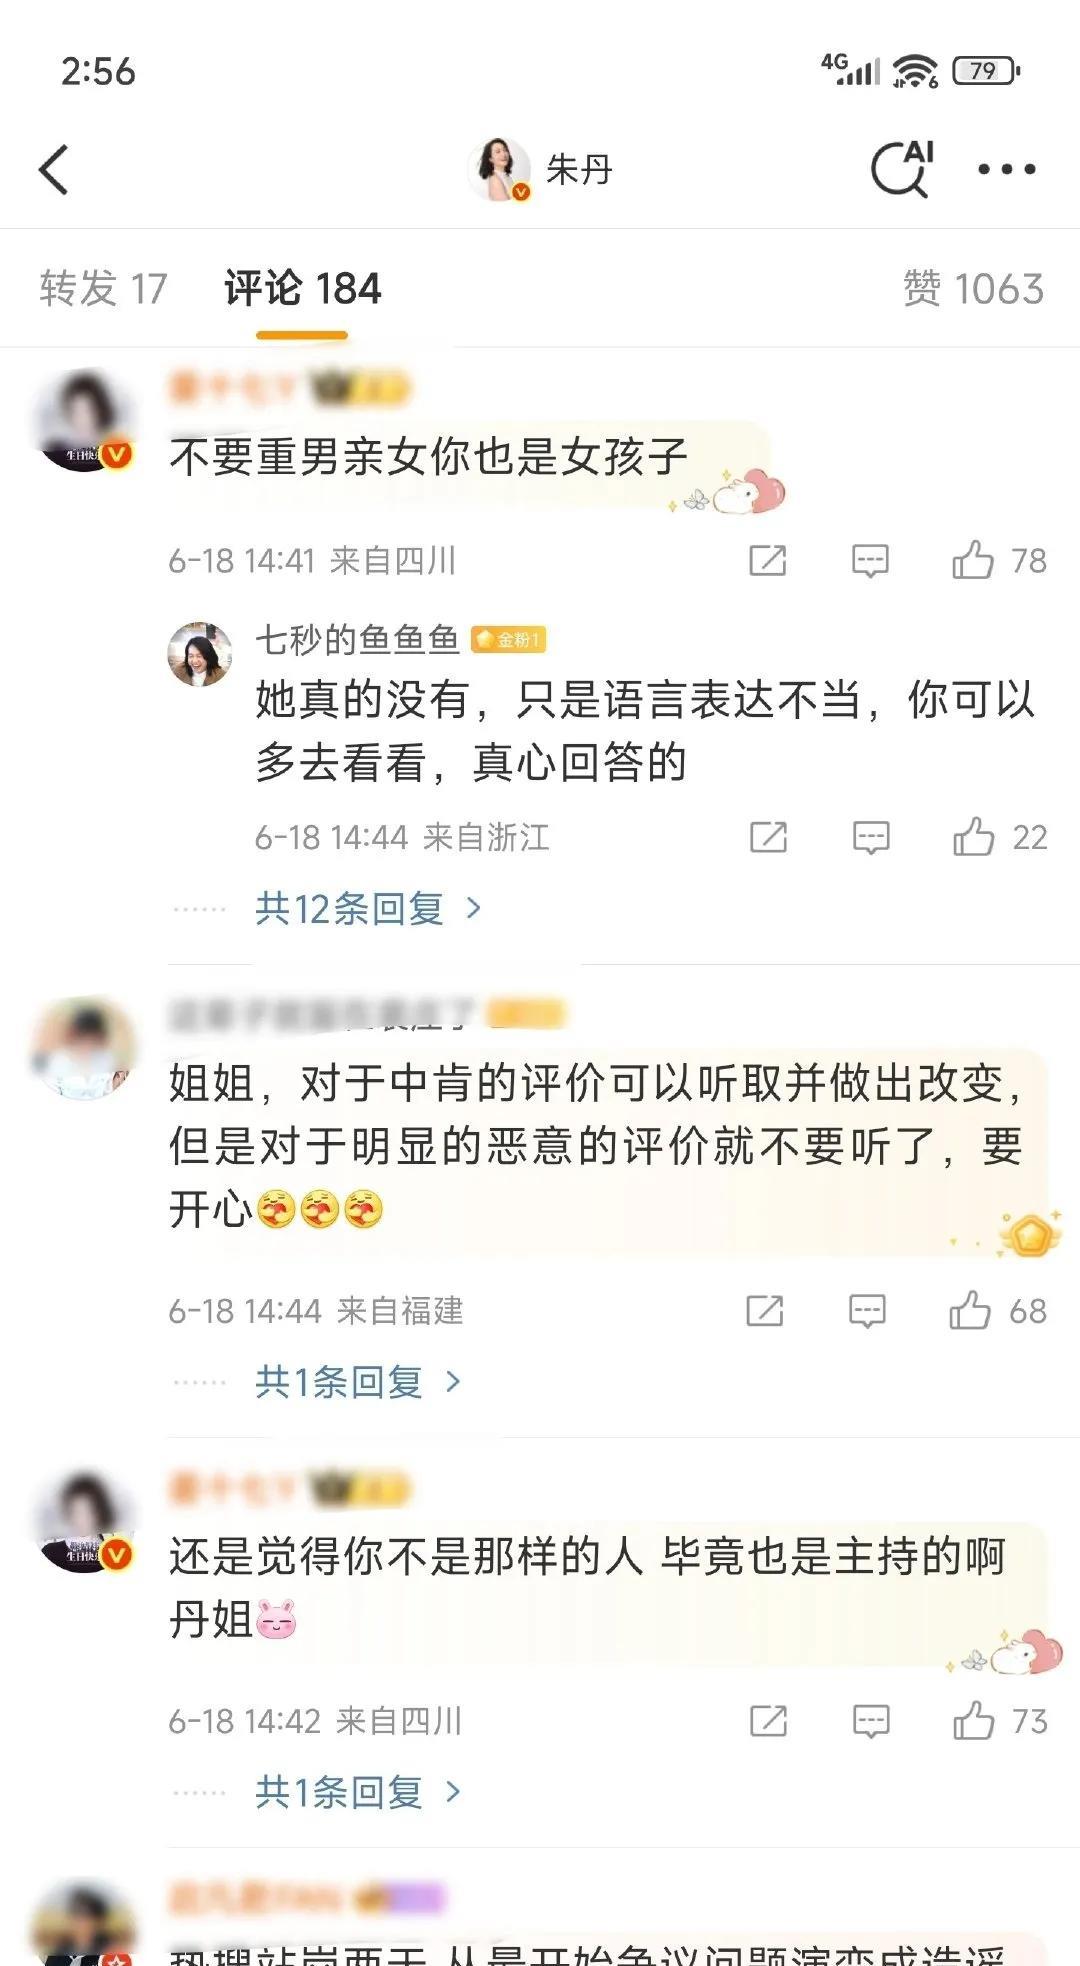Expand 共1条回复 under the 14:42 comment

358,1792
